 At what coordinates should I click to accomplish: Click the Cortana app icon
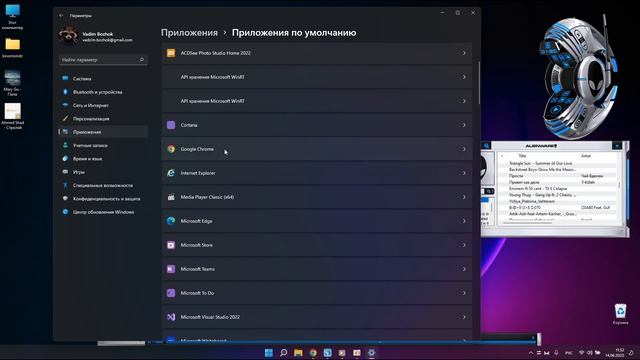pos(171,125)
